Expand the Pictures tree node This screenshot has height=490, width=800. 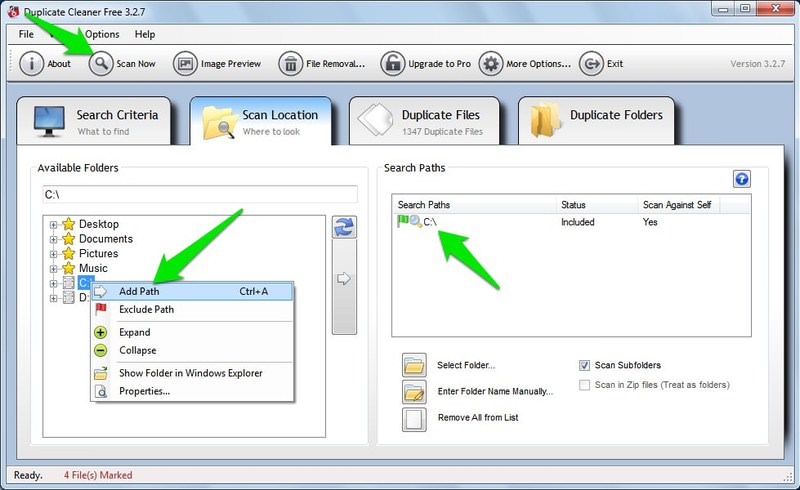pos(54,254)
